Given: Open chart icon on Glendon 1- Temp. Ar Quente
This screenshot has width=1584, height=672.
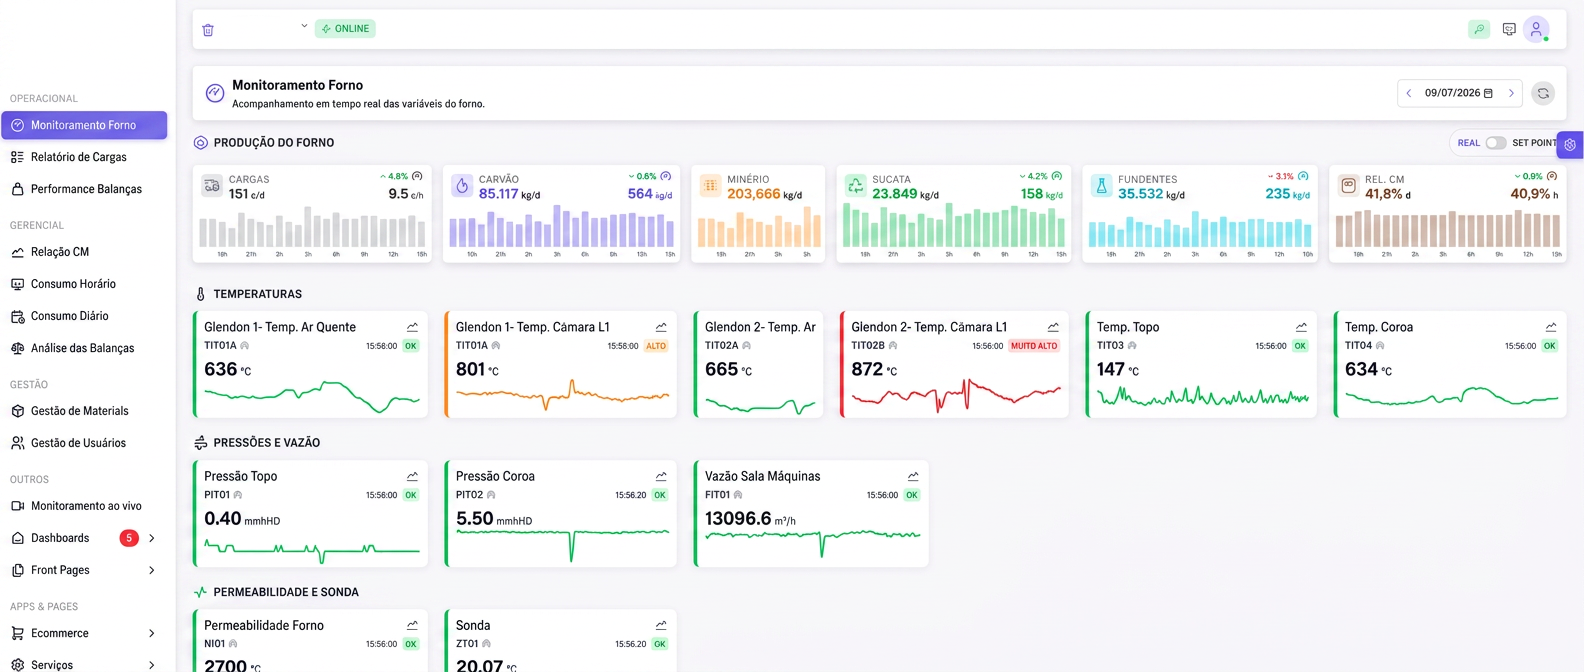Looking at the screenshot, I should click(412, 327).
